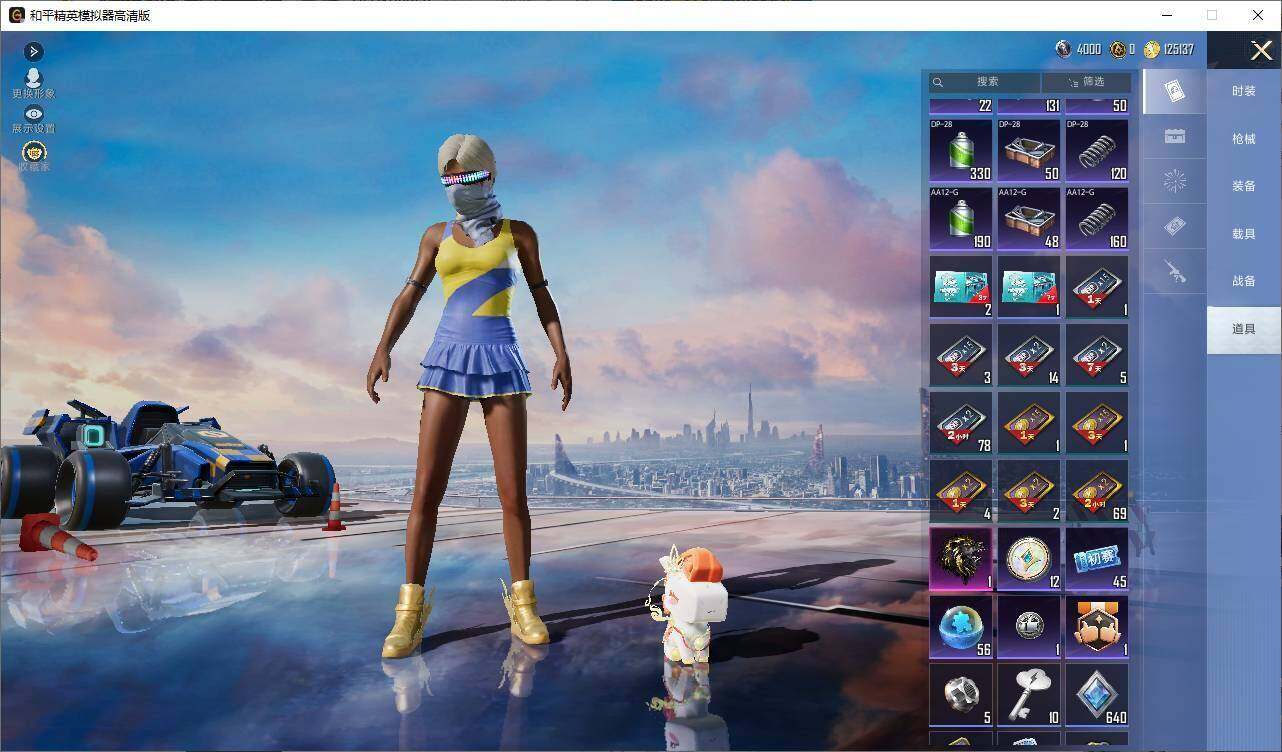The image size is (1282, 752).
Task: Click the gold coin balance 125137
Action: (x=1169, y=49)
